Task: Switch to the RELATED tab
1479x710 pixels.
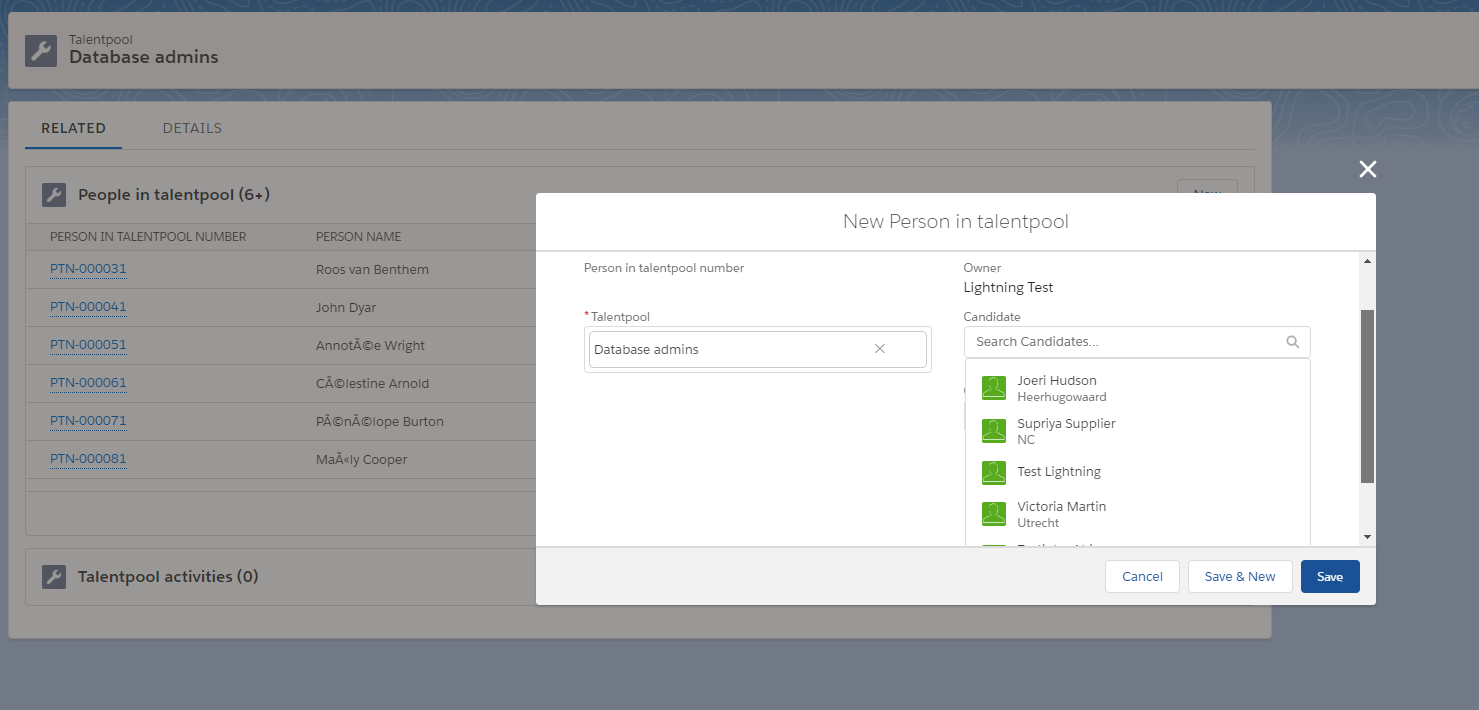Action: tap(74, 128)
